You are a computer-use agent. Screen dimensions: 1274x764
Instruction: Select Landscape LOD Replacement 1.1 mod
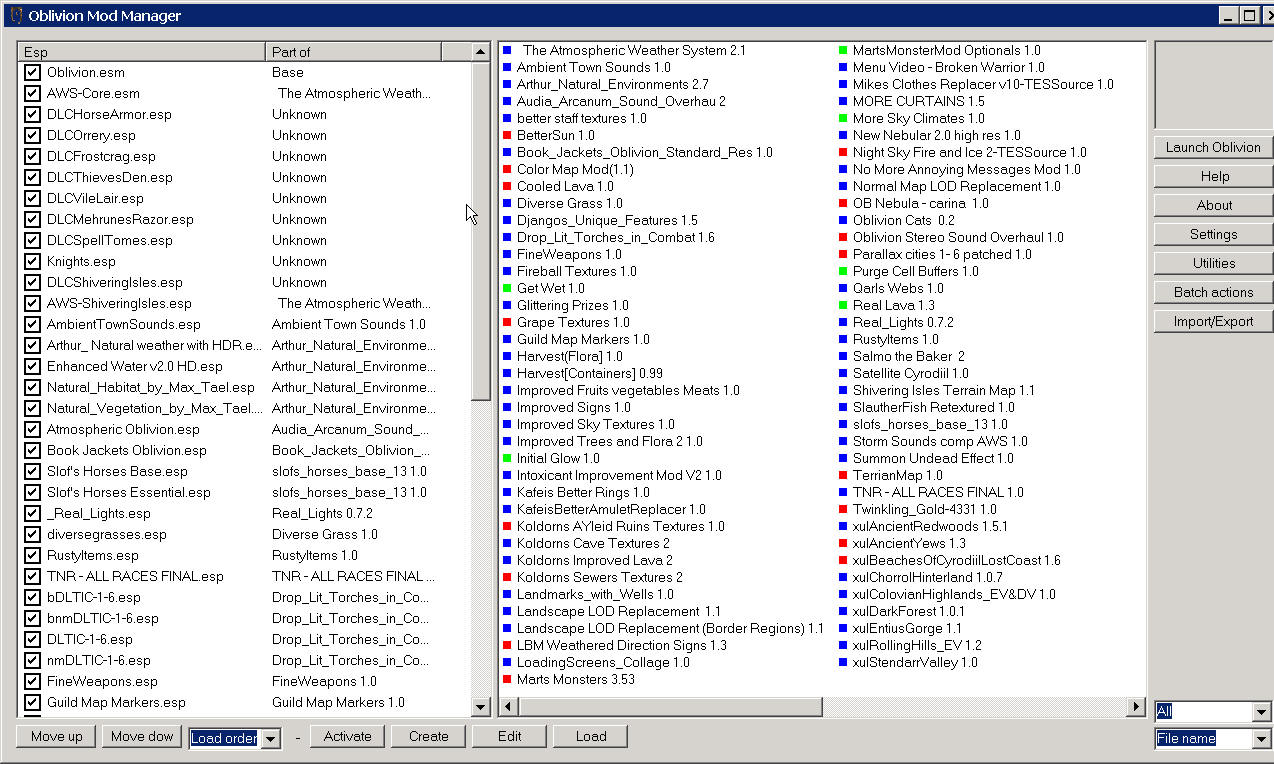point(618,611)
